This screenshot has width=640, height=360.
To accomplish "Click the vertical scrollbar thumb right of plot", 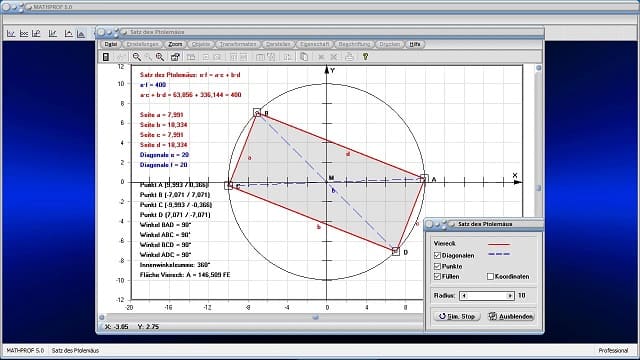I will pyautogui.click(x=539, y=188).
